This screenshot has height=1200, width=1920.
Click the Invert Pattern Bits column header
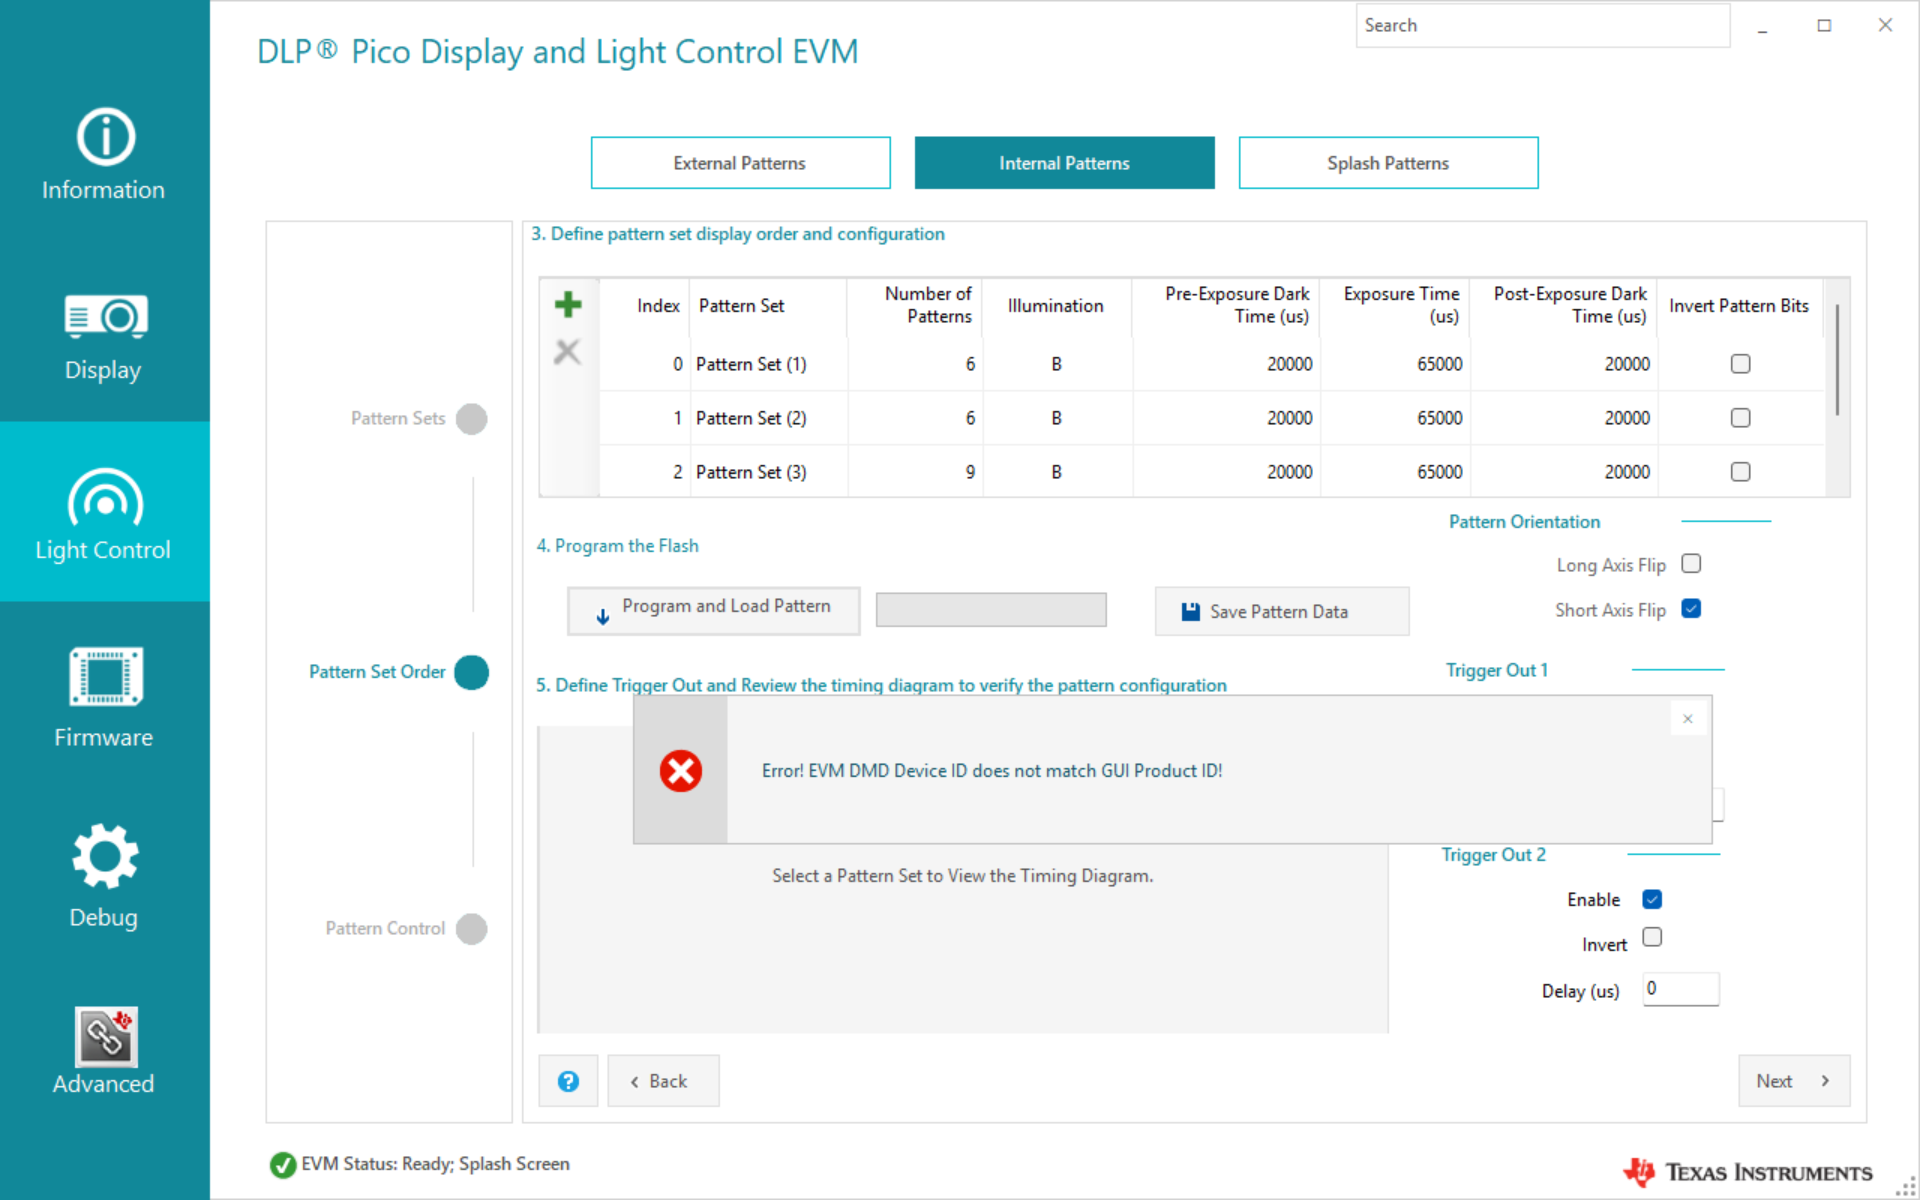point(1739,306)
